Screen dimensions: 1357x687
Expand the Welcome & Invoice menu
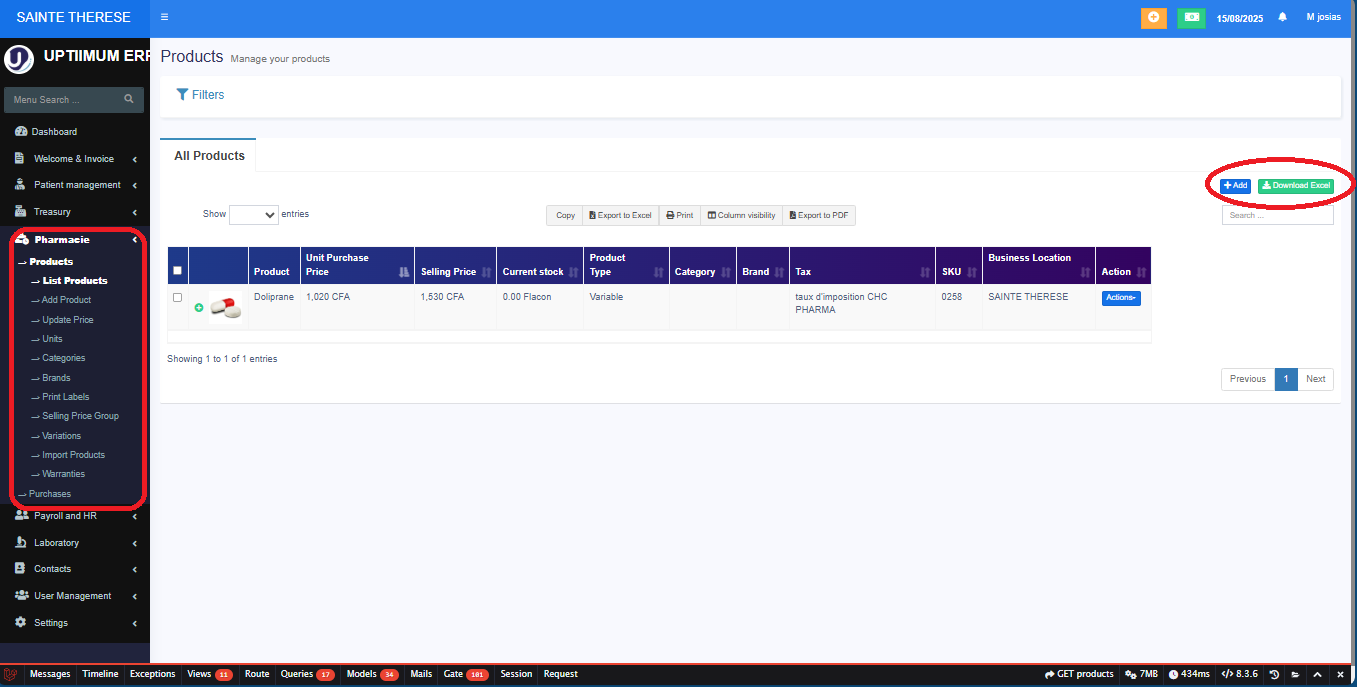coord(75,159)
